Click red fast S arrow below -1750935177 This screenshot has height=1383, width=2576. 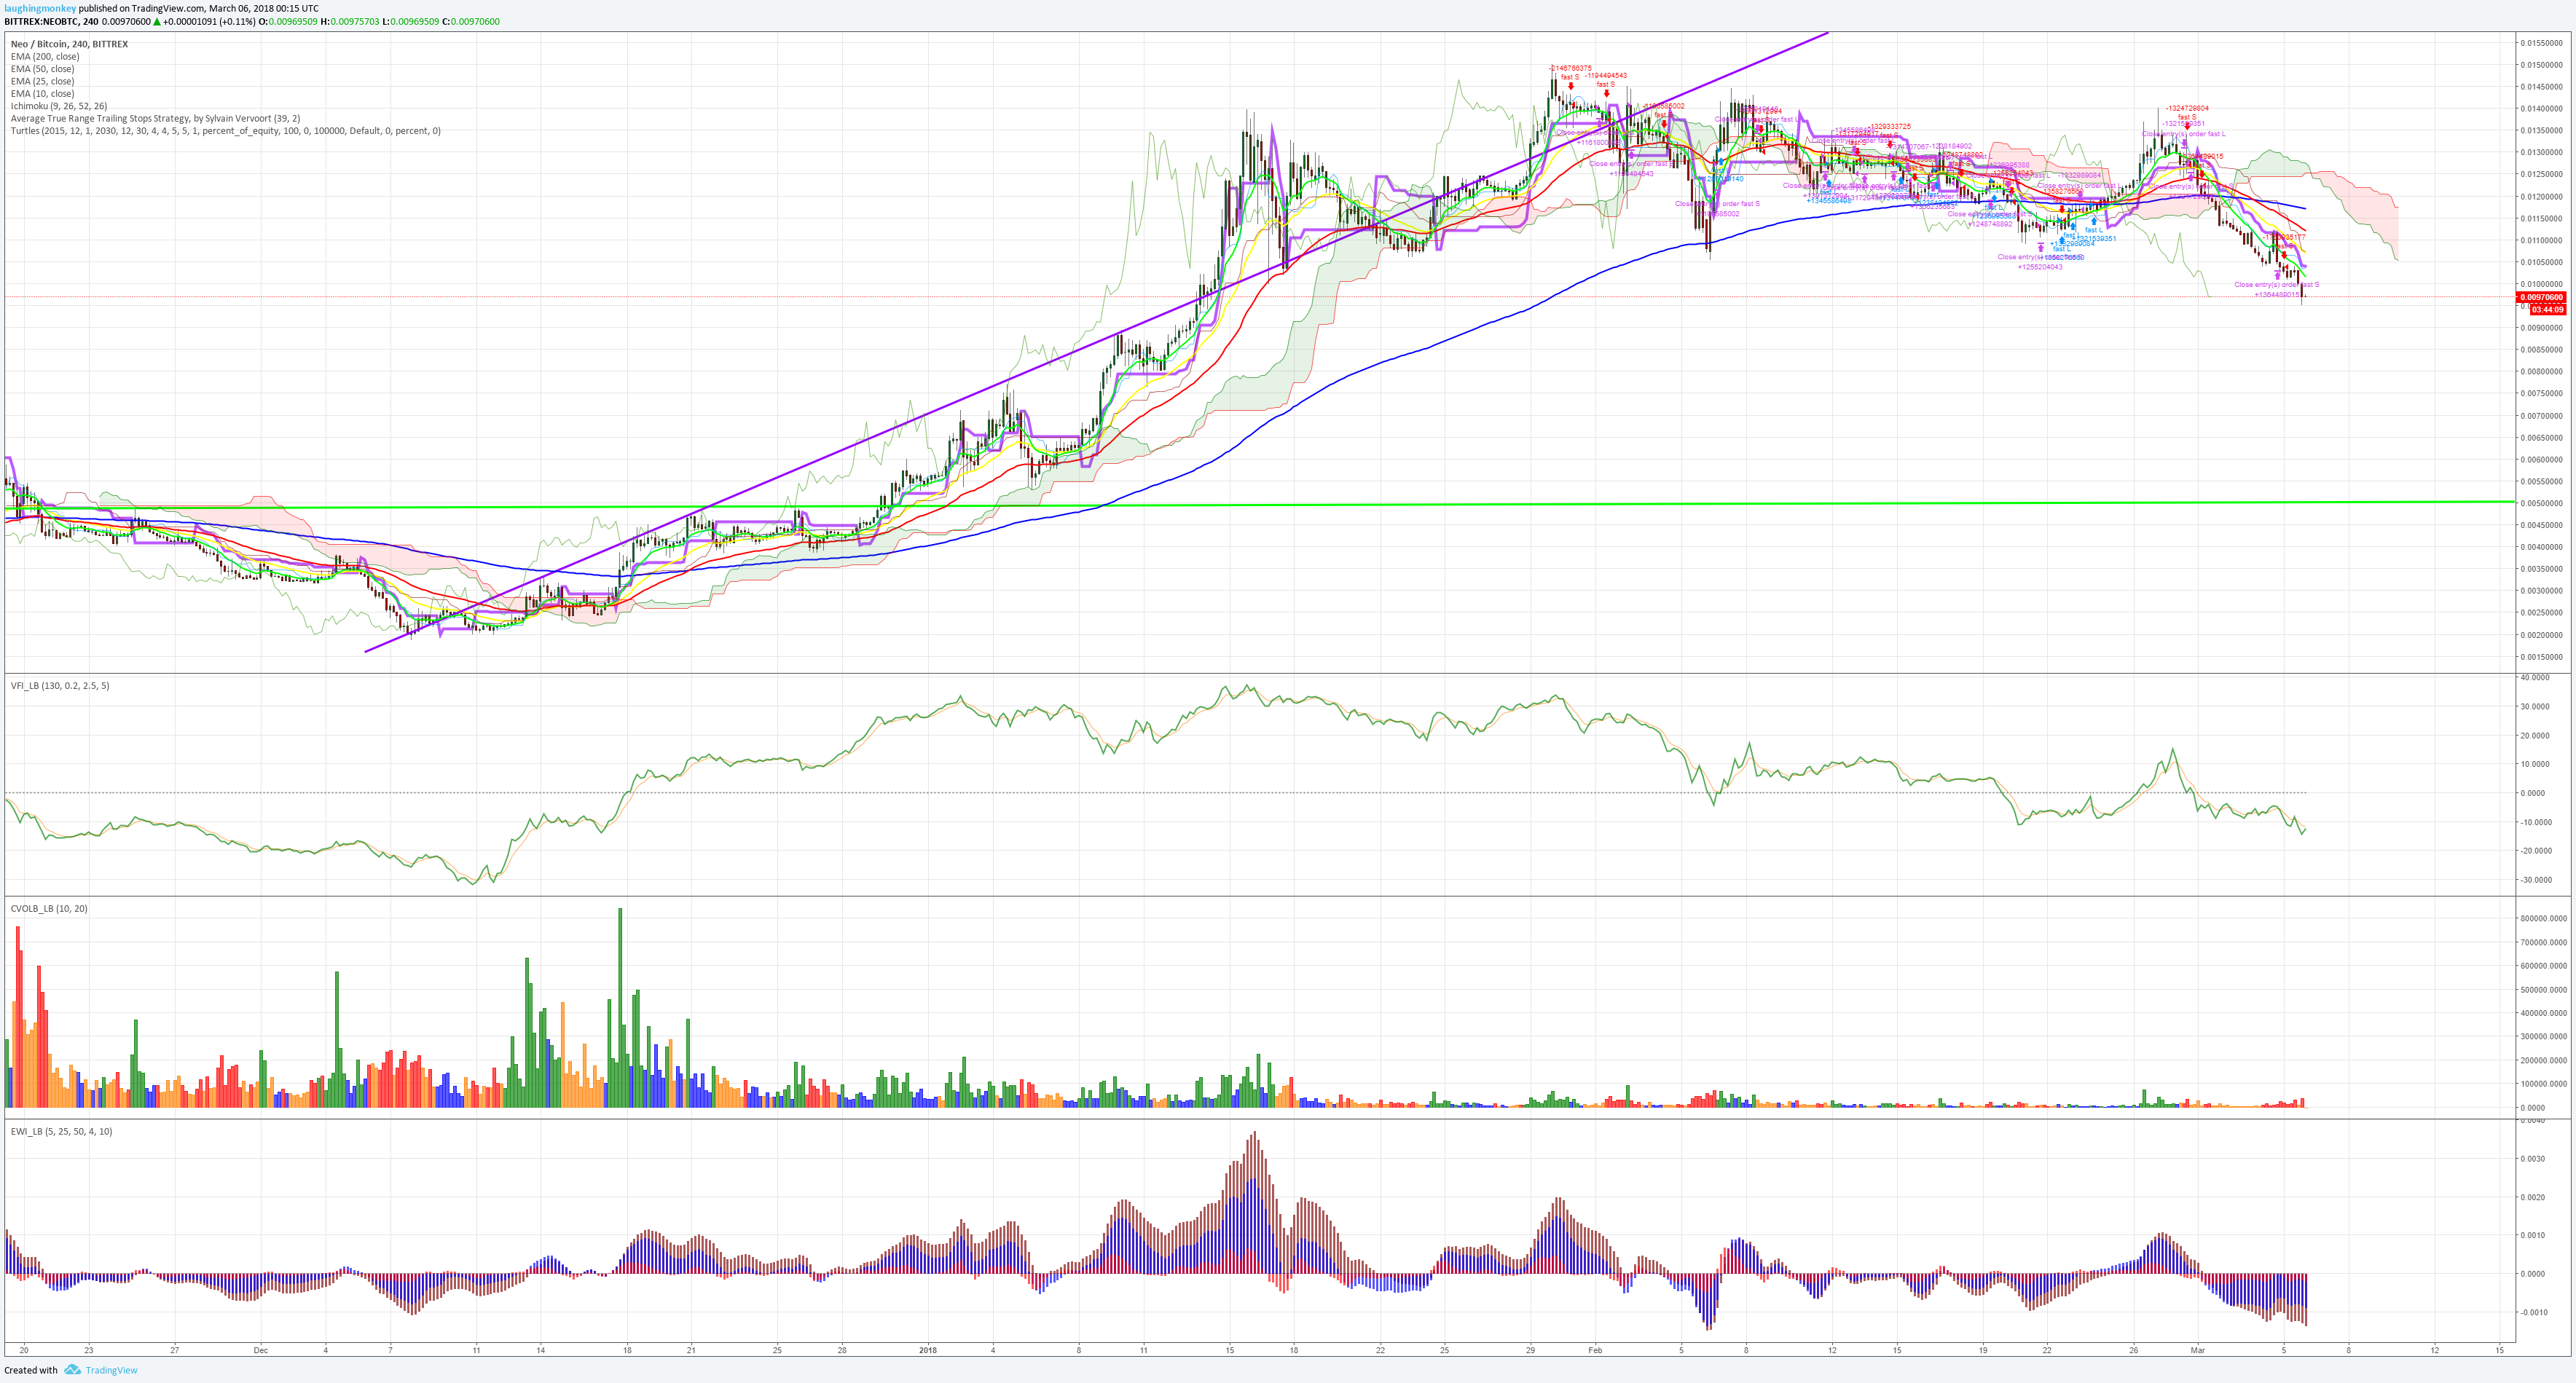2284,255
